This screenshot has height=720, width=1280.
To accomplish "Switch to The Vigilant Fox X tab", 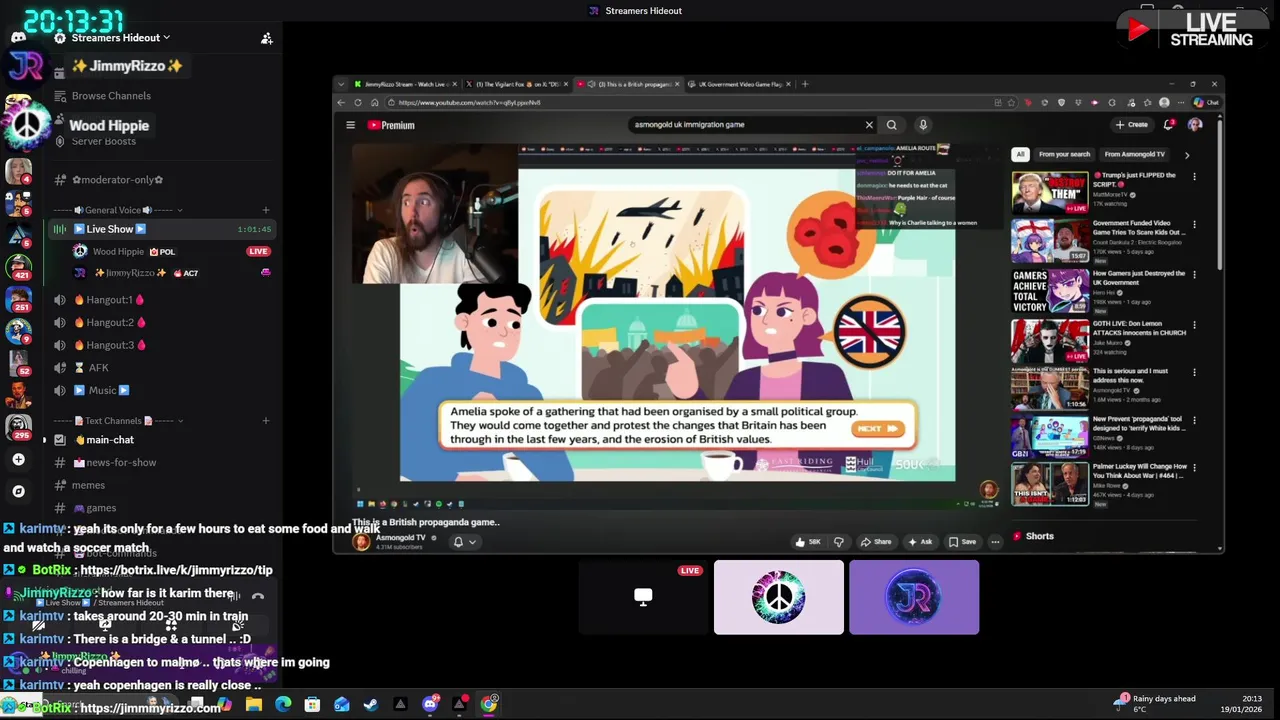I will [x=516, y=84].
